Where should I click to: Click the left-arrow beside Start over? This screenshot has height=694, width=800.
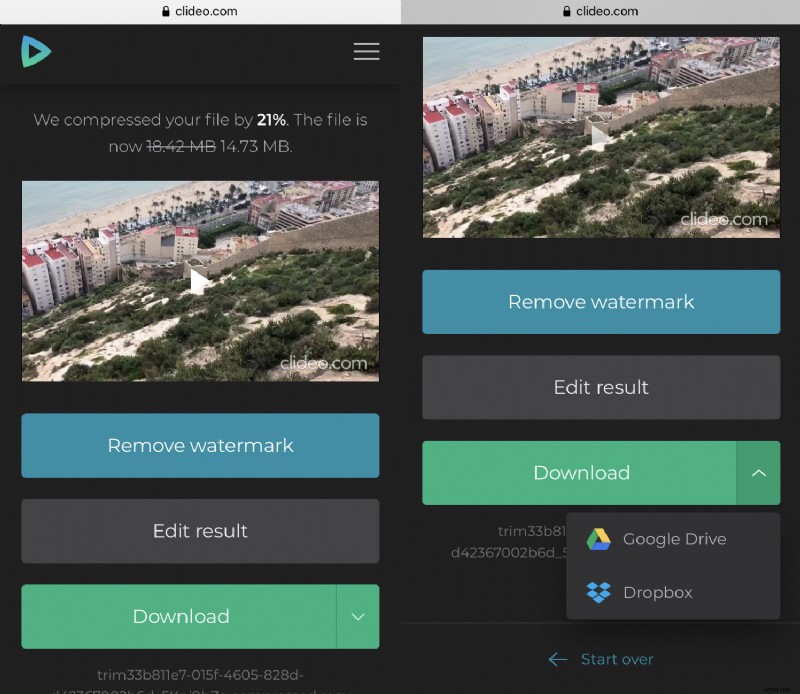click(558, 659)
